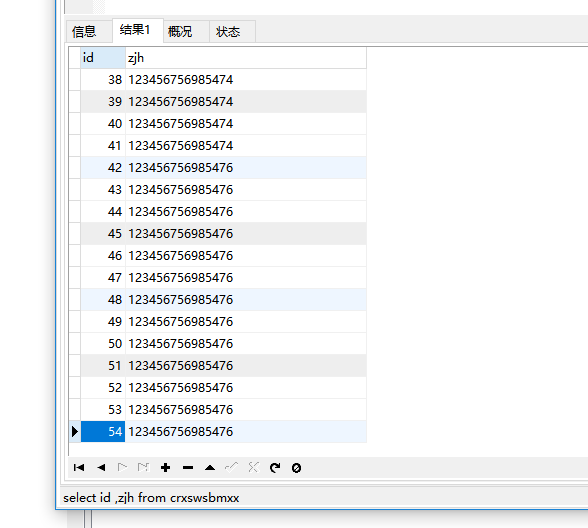Go to next record arrow
The width and height of the screenshot is (588, 528).
[x=122, y=468]
